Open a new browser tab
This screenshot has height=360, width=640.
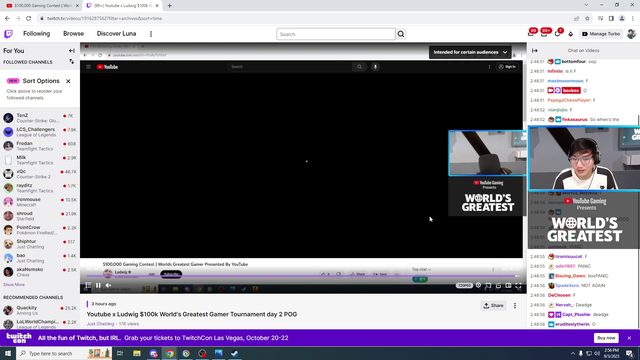[x=169, y=6]
